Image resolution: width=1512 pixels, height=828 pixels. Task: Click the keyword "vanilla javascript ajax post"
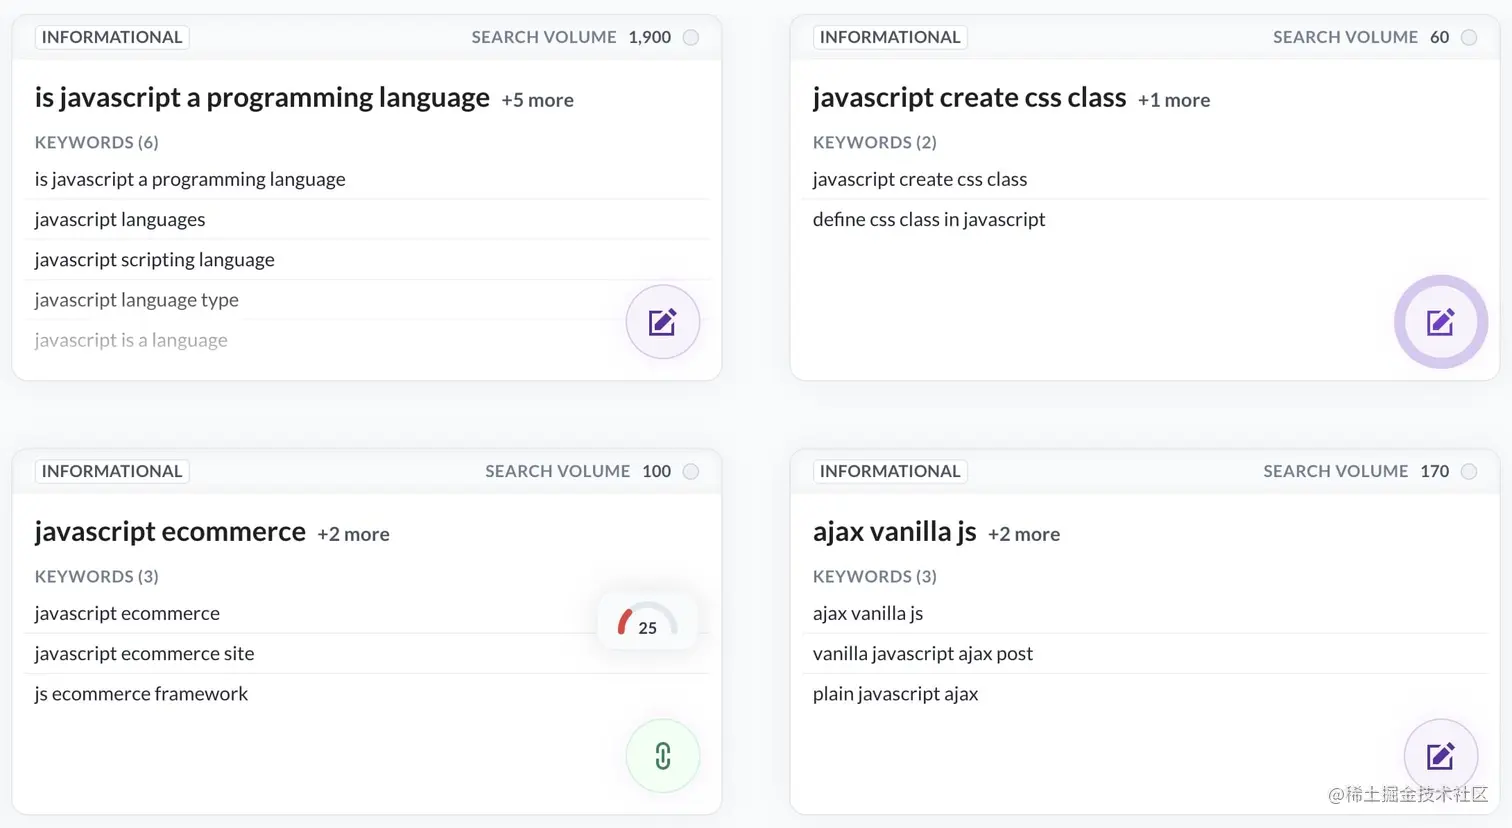click(922, 653)
